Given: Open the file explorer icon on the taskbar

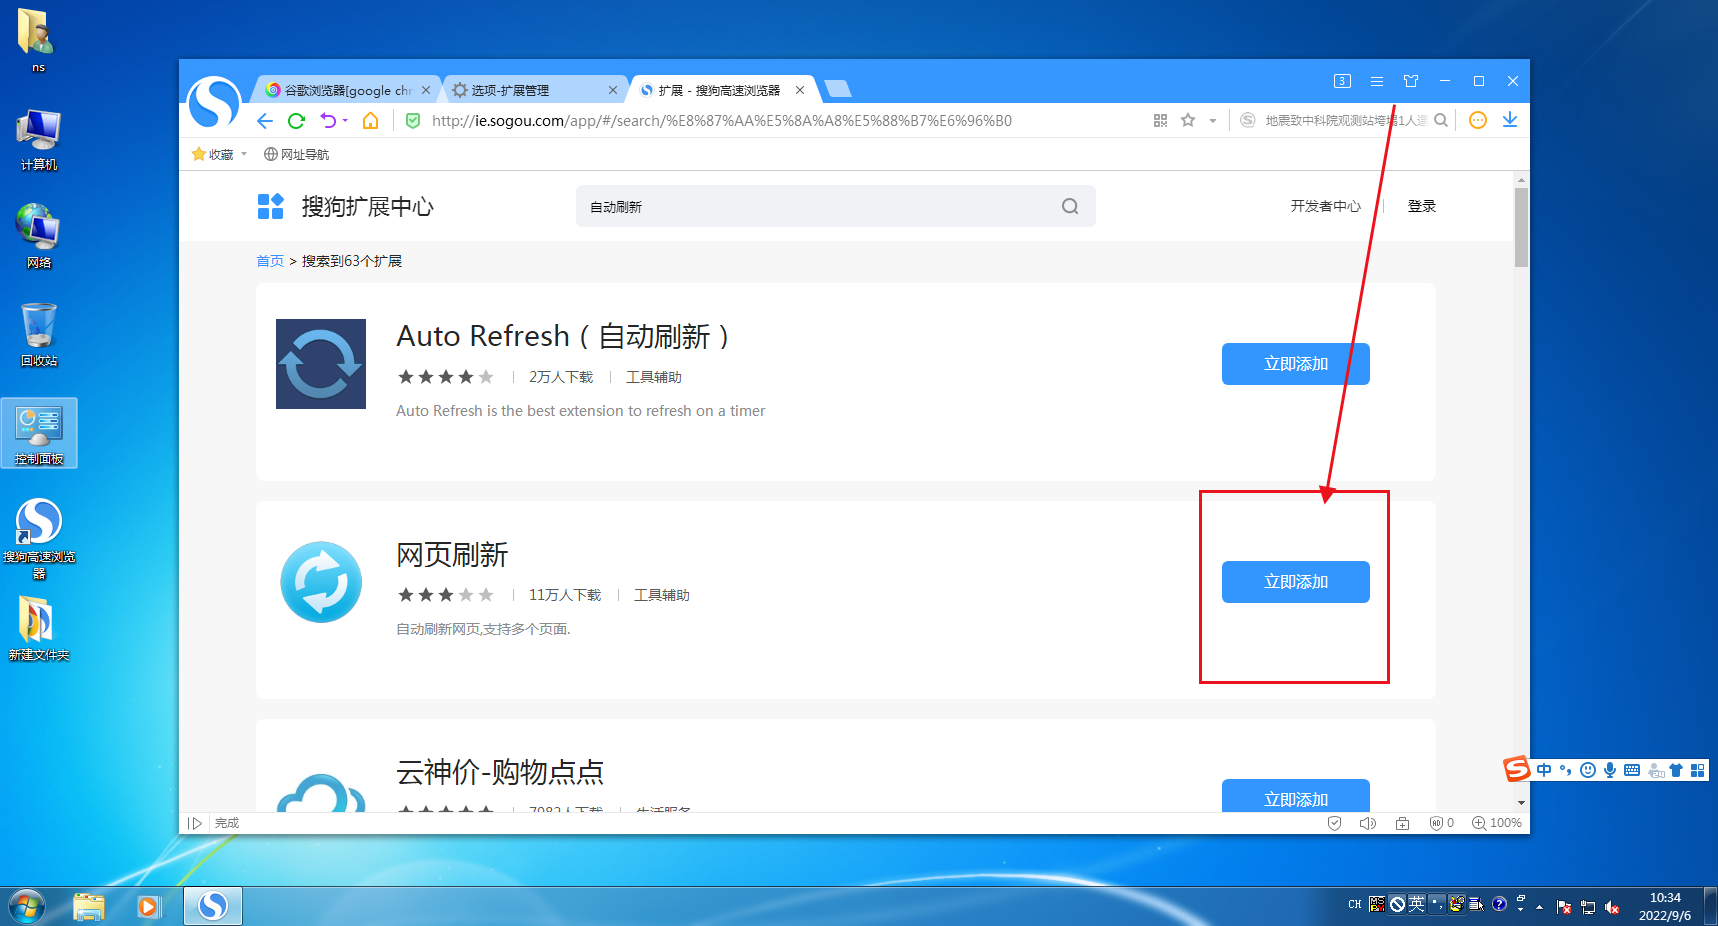Looking at the screenshot, I should 89,906.
